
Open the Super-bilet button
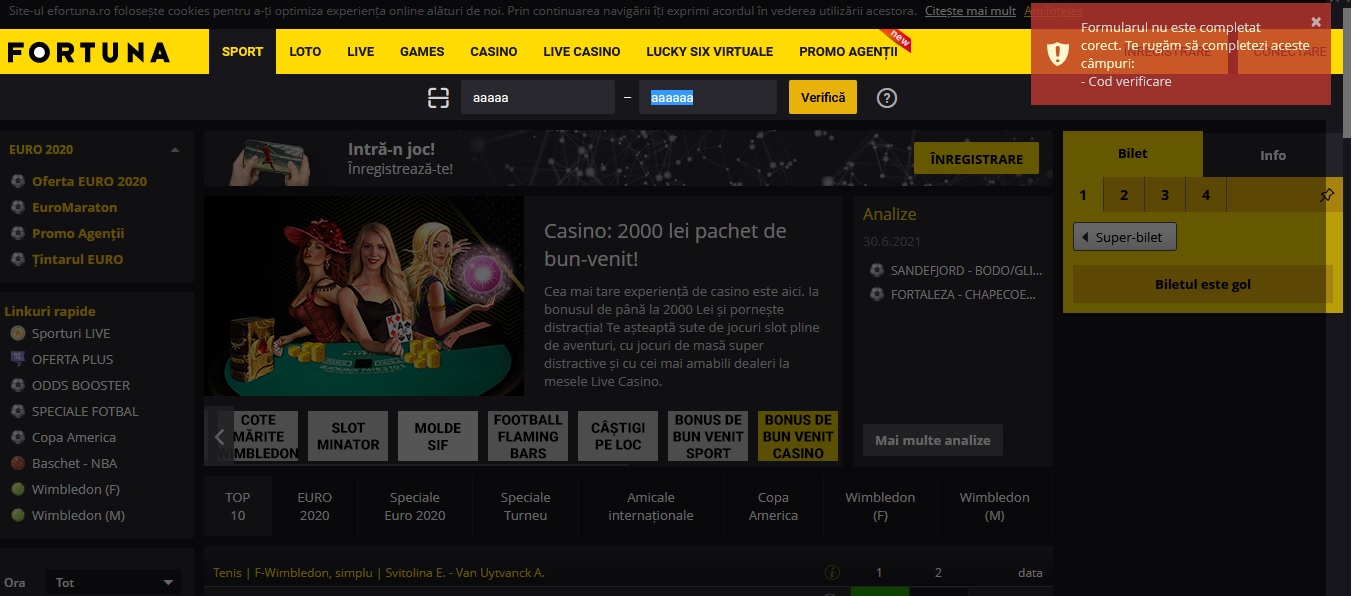1125,238
